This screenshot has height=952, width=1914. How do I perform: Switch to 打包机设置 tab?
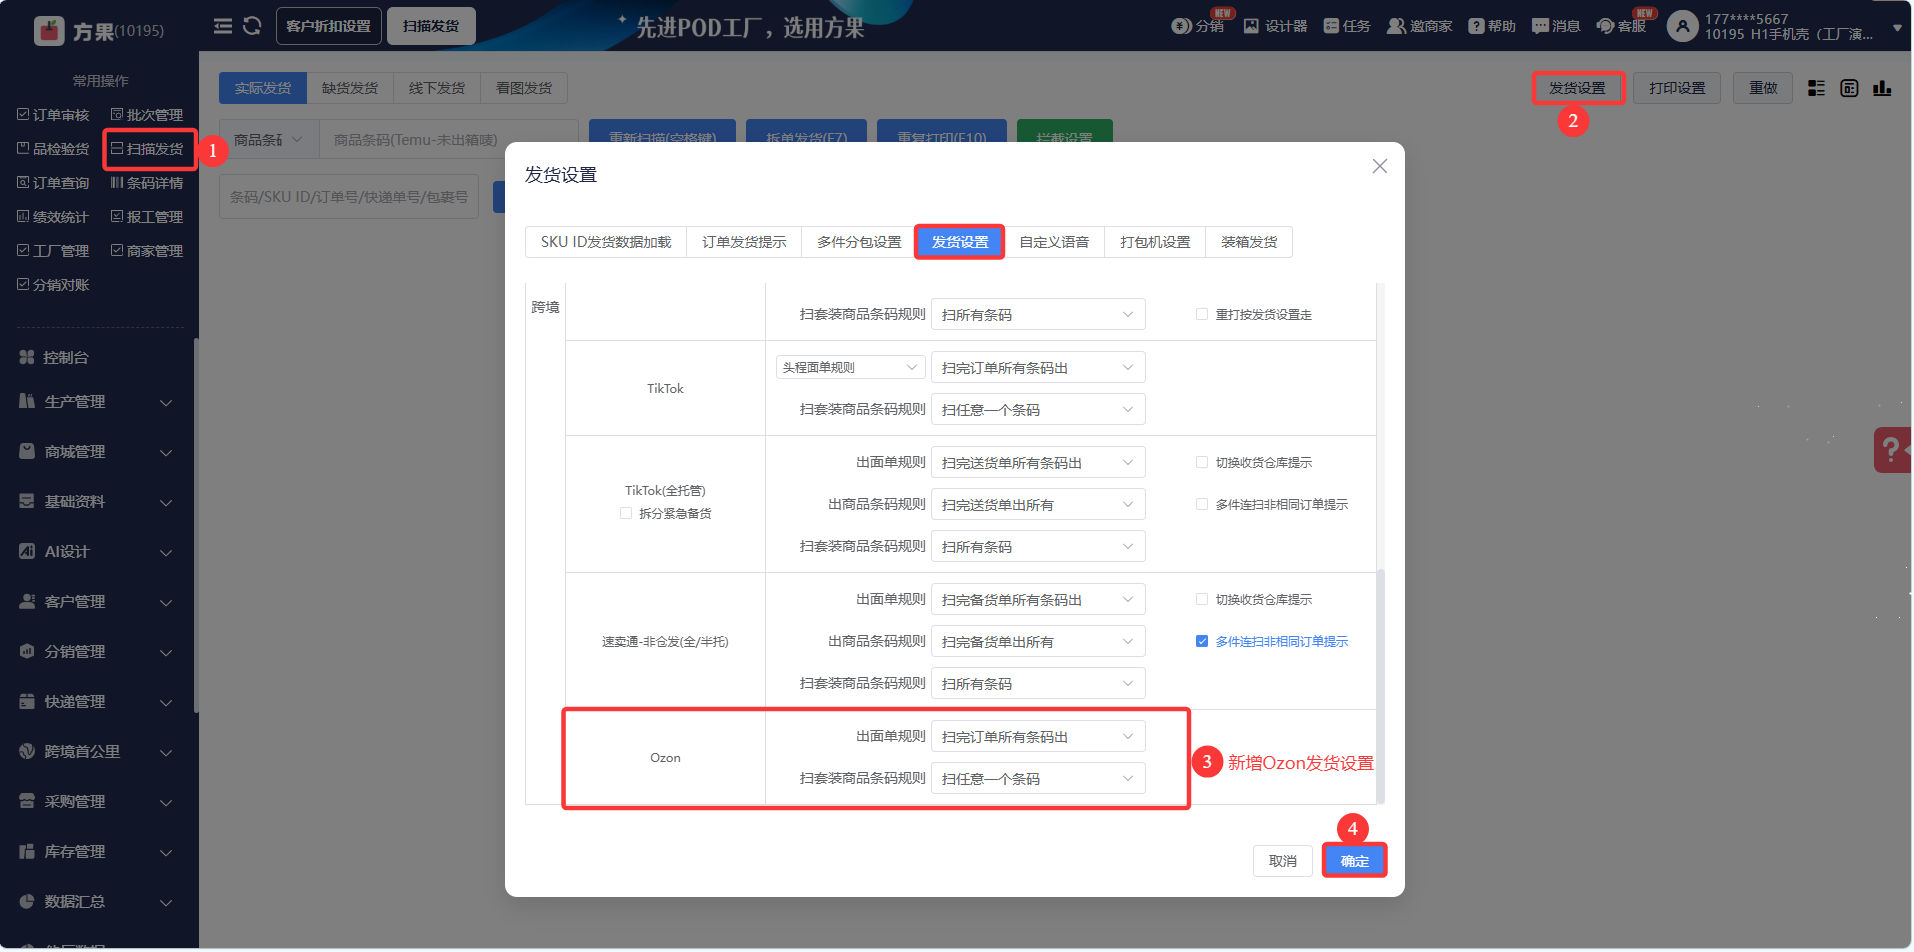pos(1155,242)
